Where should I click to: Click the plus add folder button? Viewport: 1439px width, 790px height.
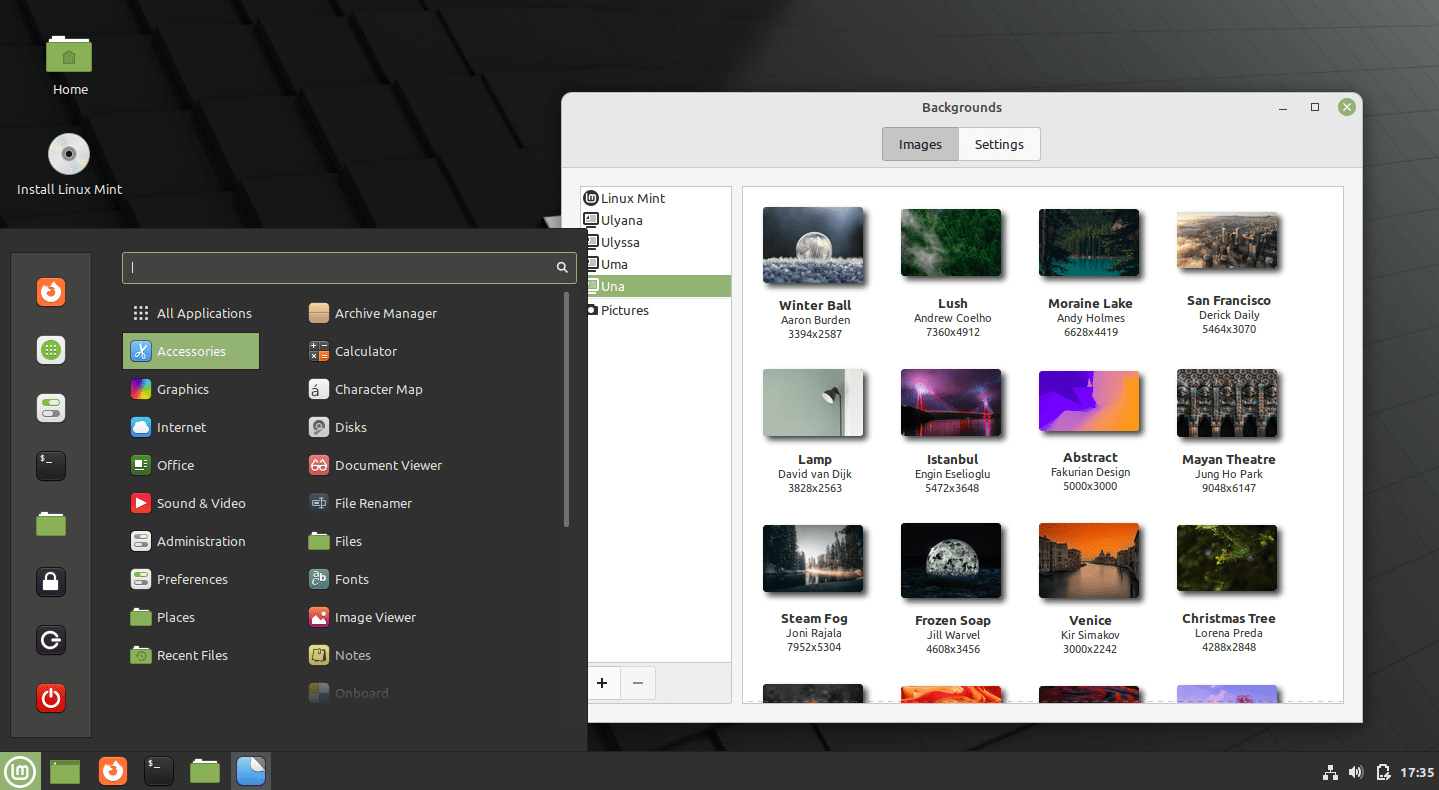click(602, 683)
